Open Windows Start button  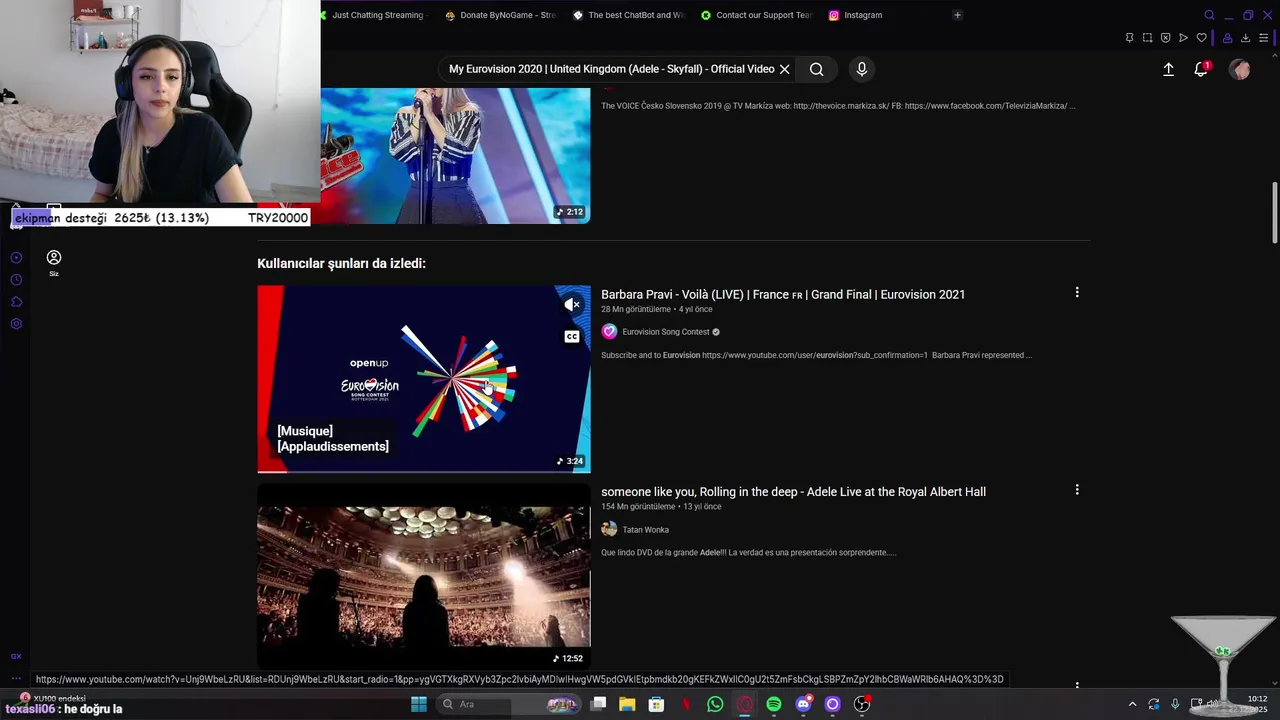(x=419, y=704)
